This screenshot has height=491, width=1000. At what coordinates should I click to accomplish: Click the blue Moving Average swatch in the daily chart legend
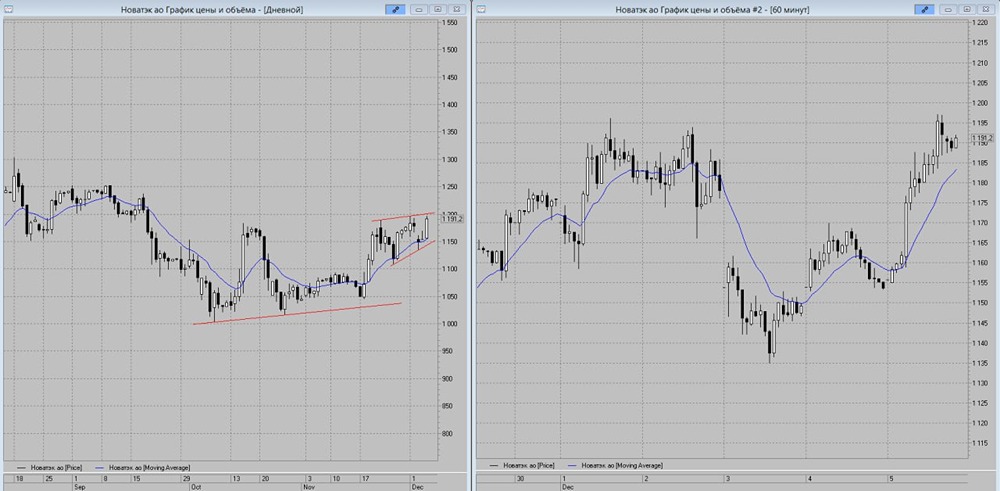point(98,468)
